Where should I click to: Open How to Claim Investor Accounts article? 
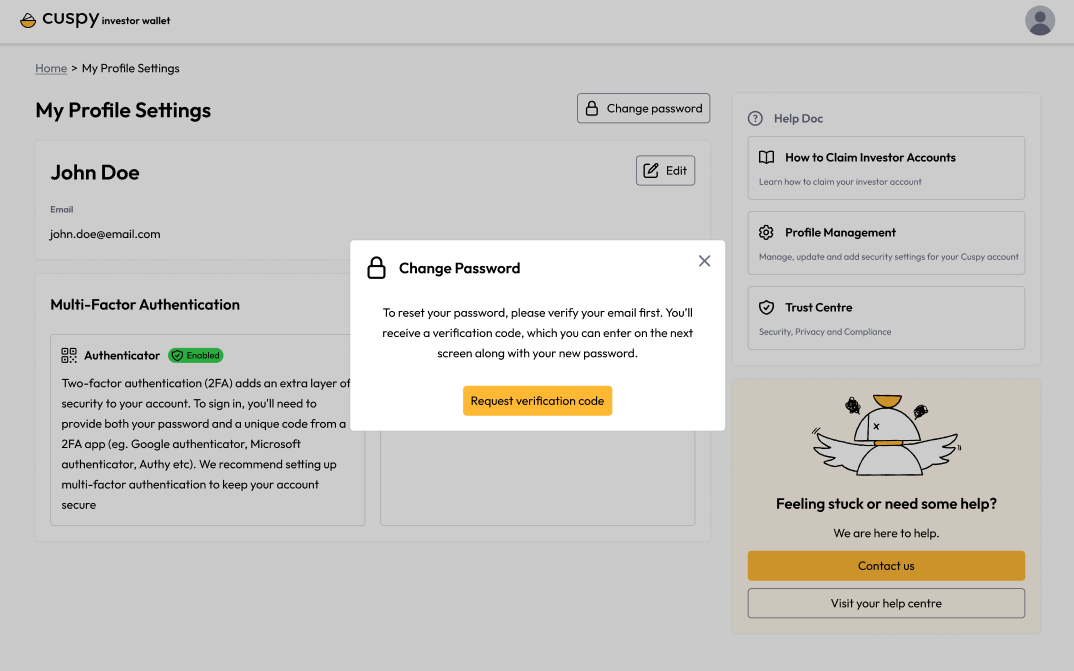point(886,168)
